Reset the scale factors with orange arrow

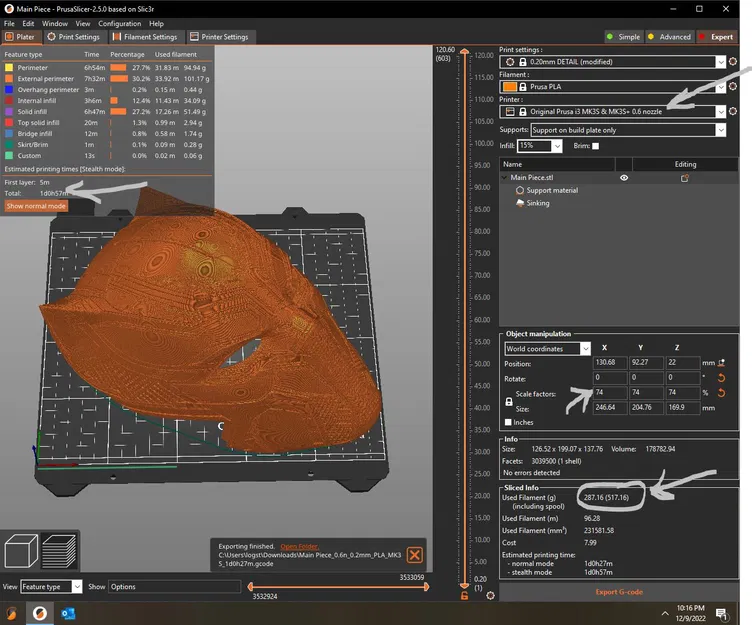(x=720, y=392)
